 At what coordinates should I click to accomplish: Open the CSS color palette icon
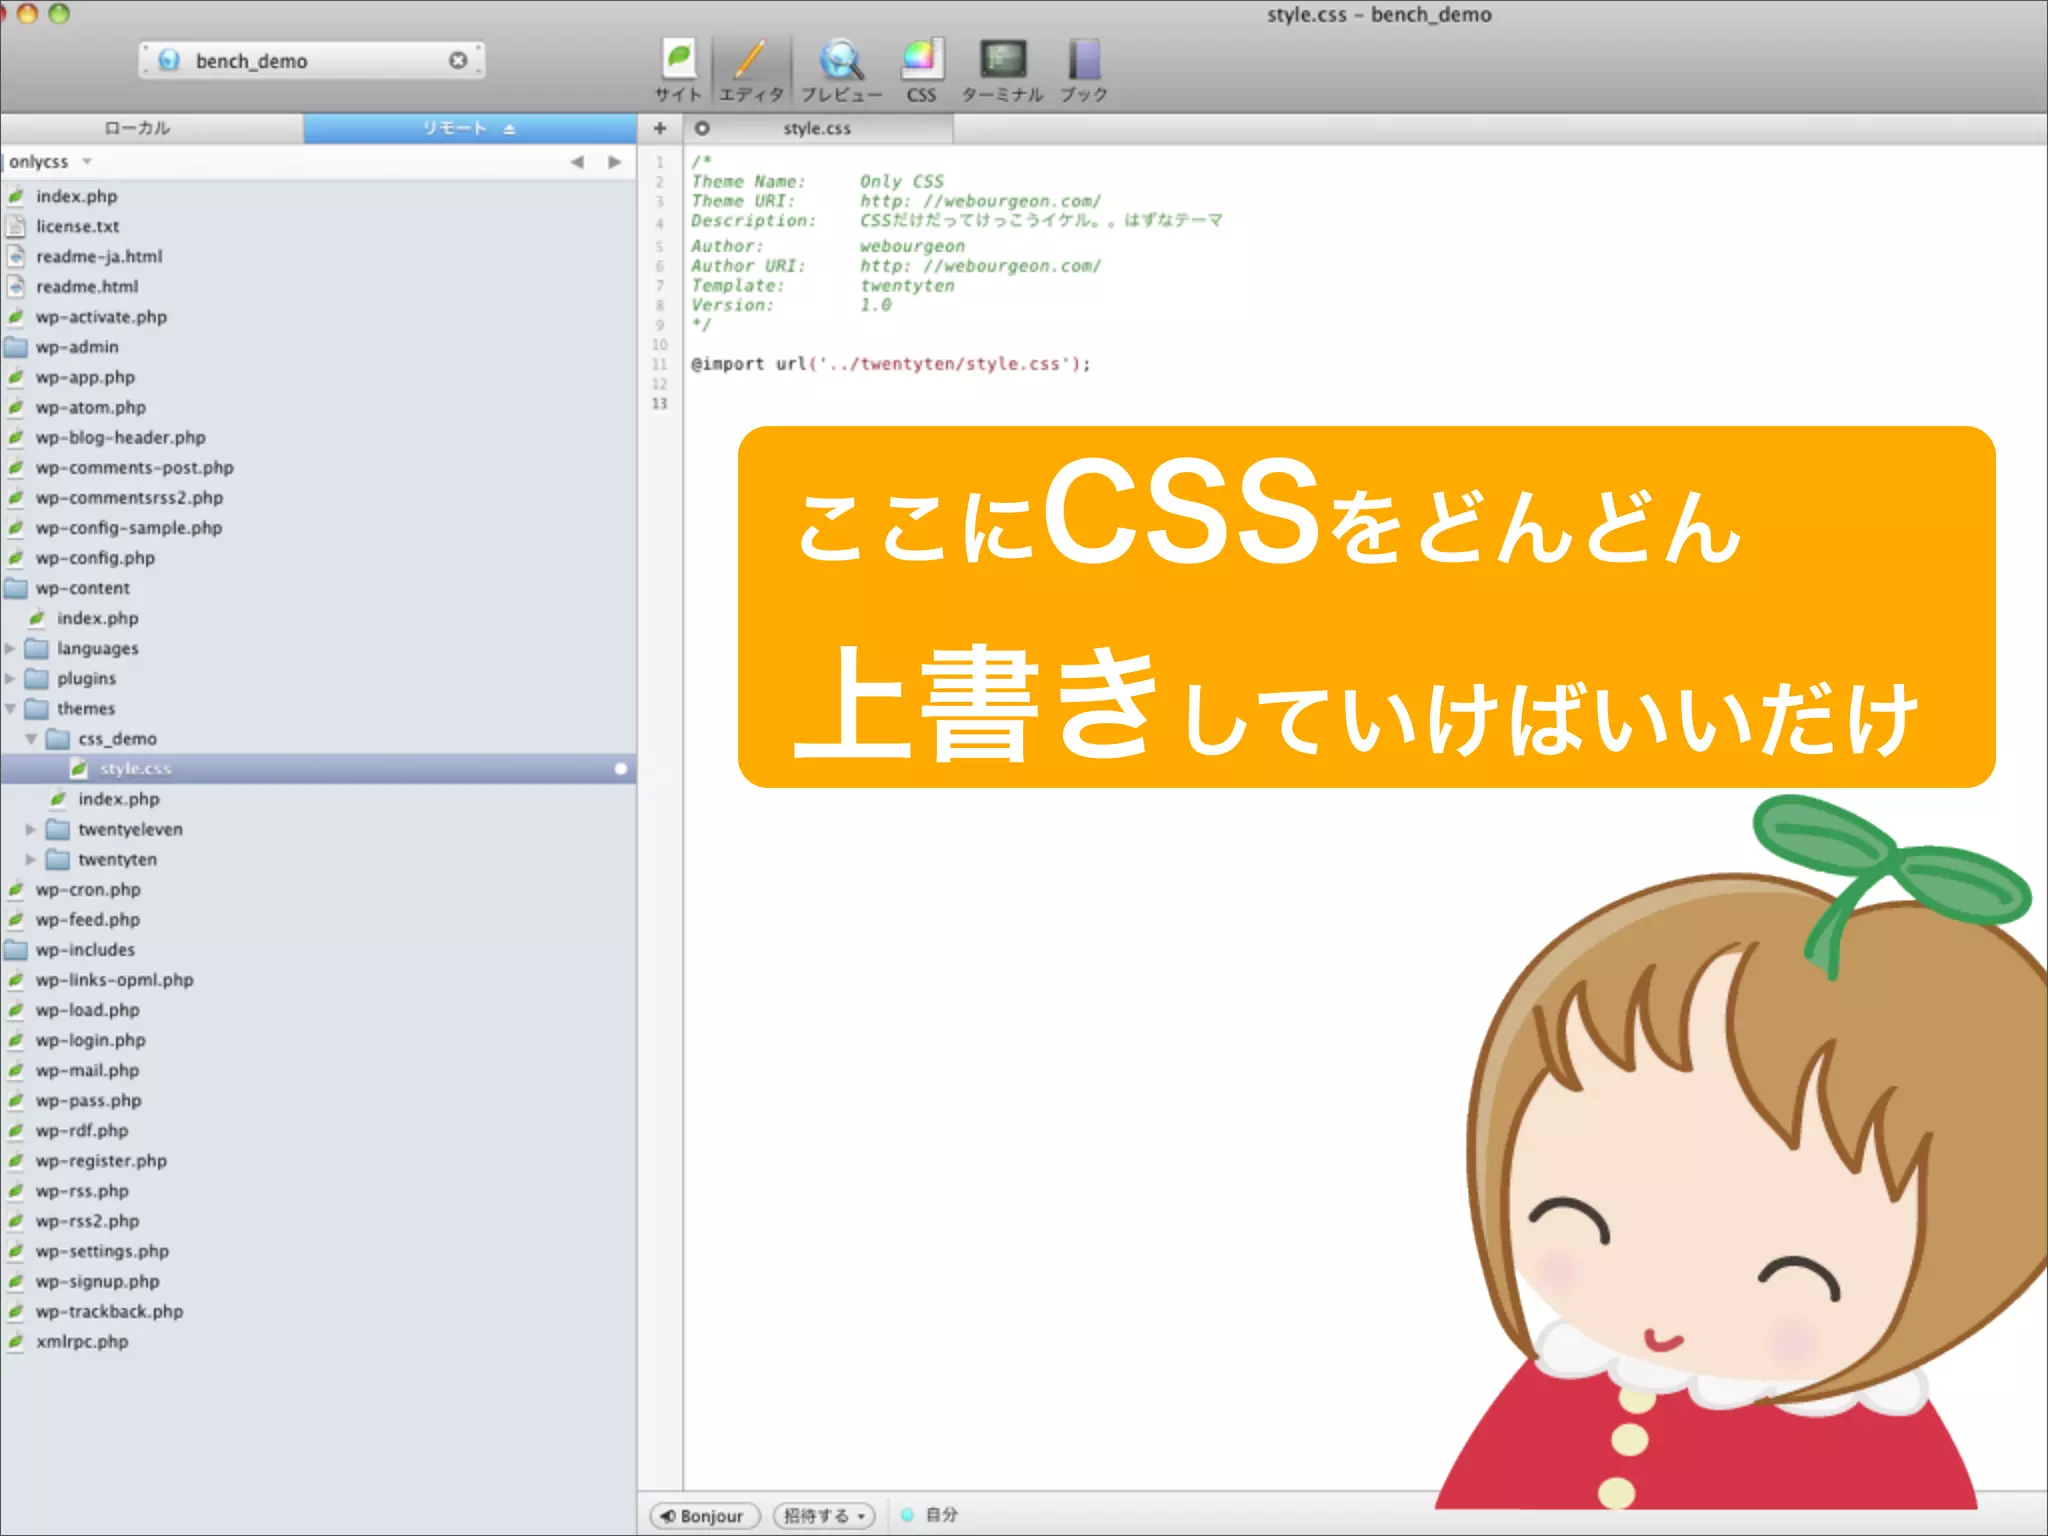(921, 70)
